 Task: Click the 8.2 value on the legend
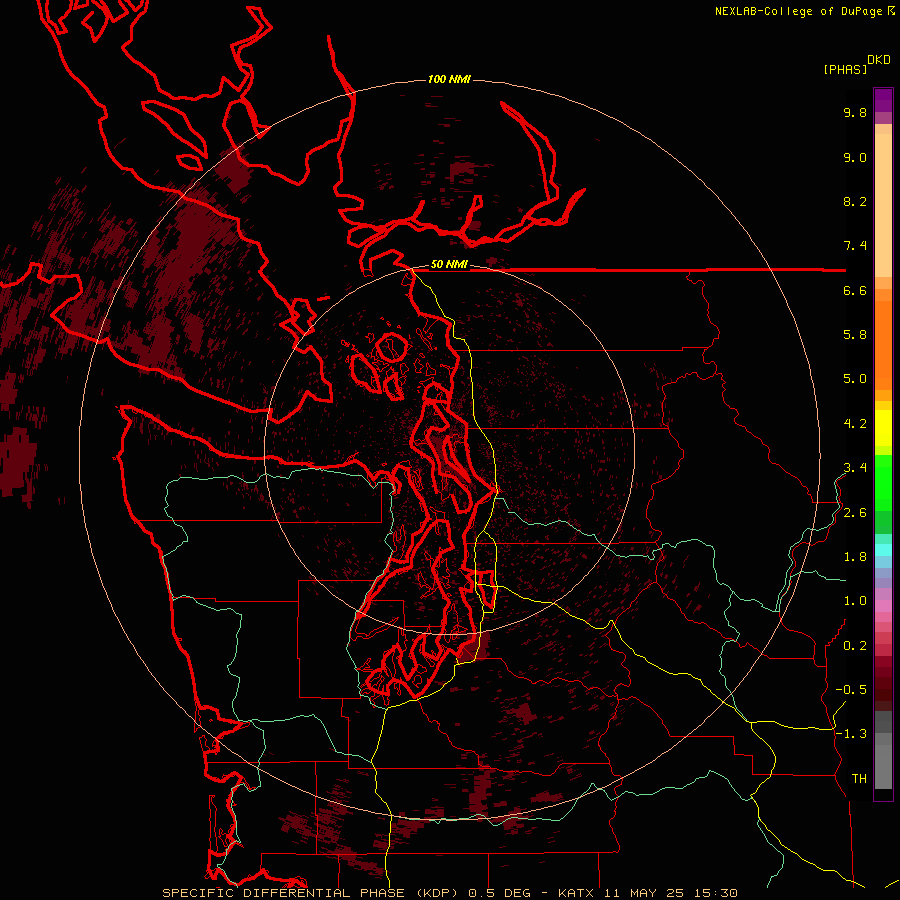coord(855,201)
